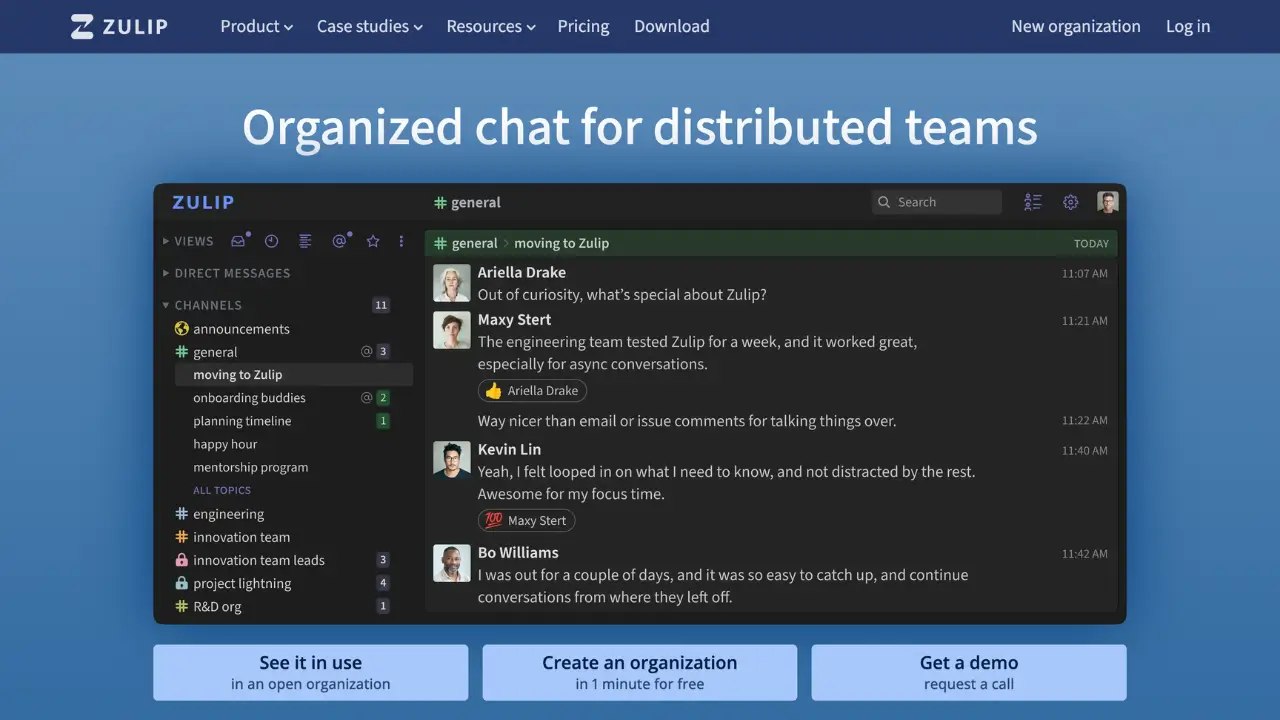Select the project lightning channel
Viewport: 1280px width, 720px height.
tap(242, 583)
